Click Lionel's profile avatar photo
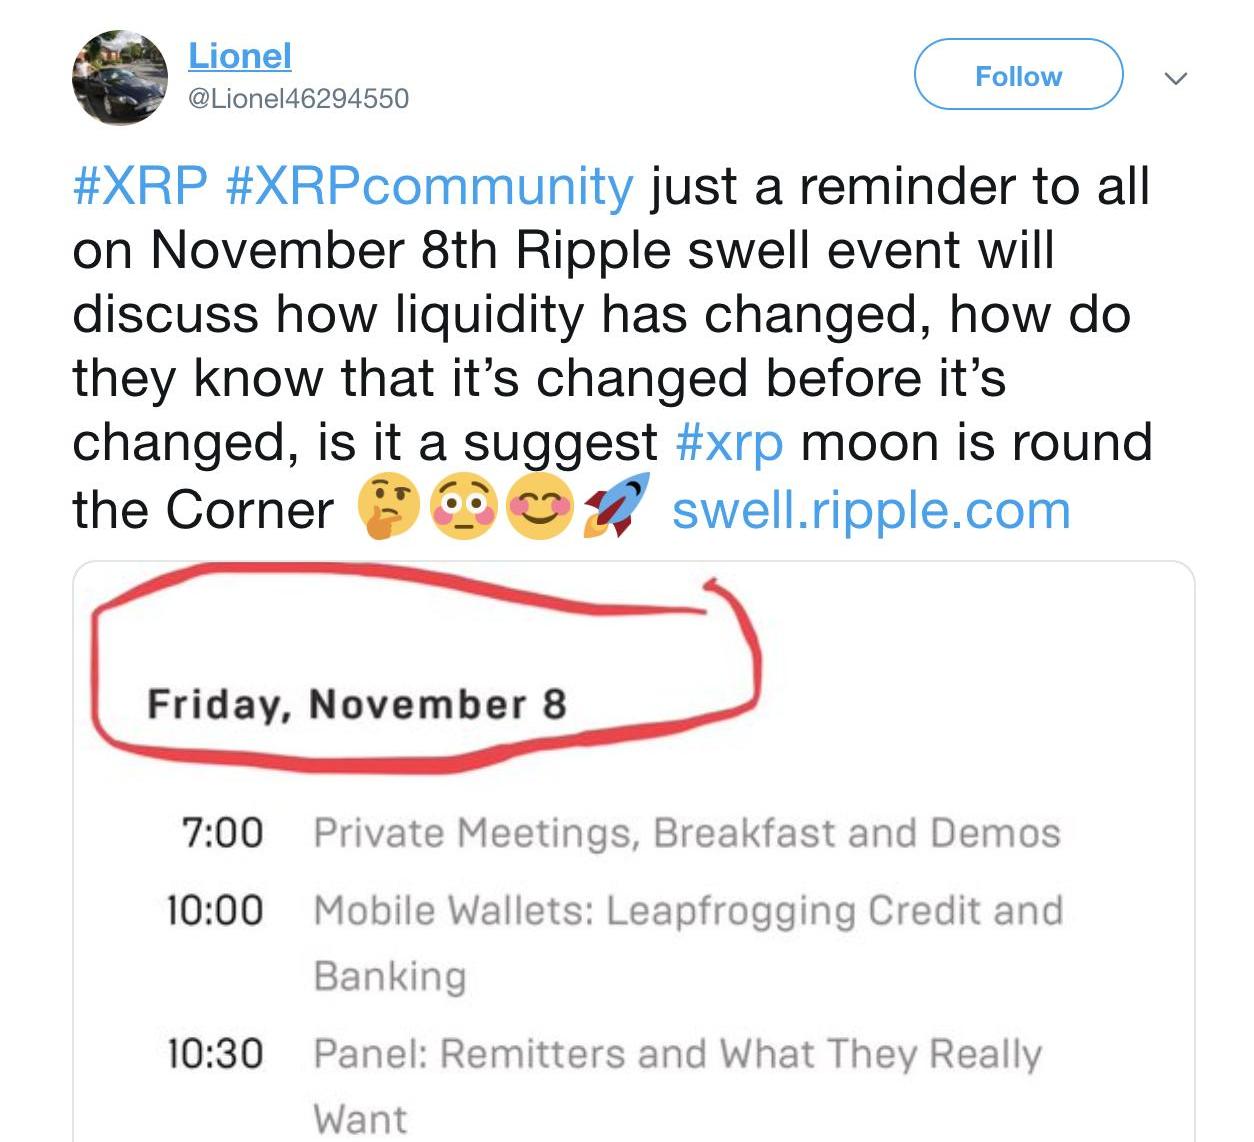This screenshot has height=1142, width=1254. pos(120,77)
